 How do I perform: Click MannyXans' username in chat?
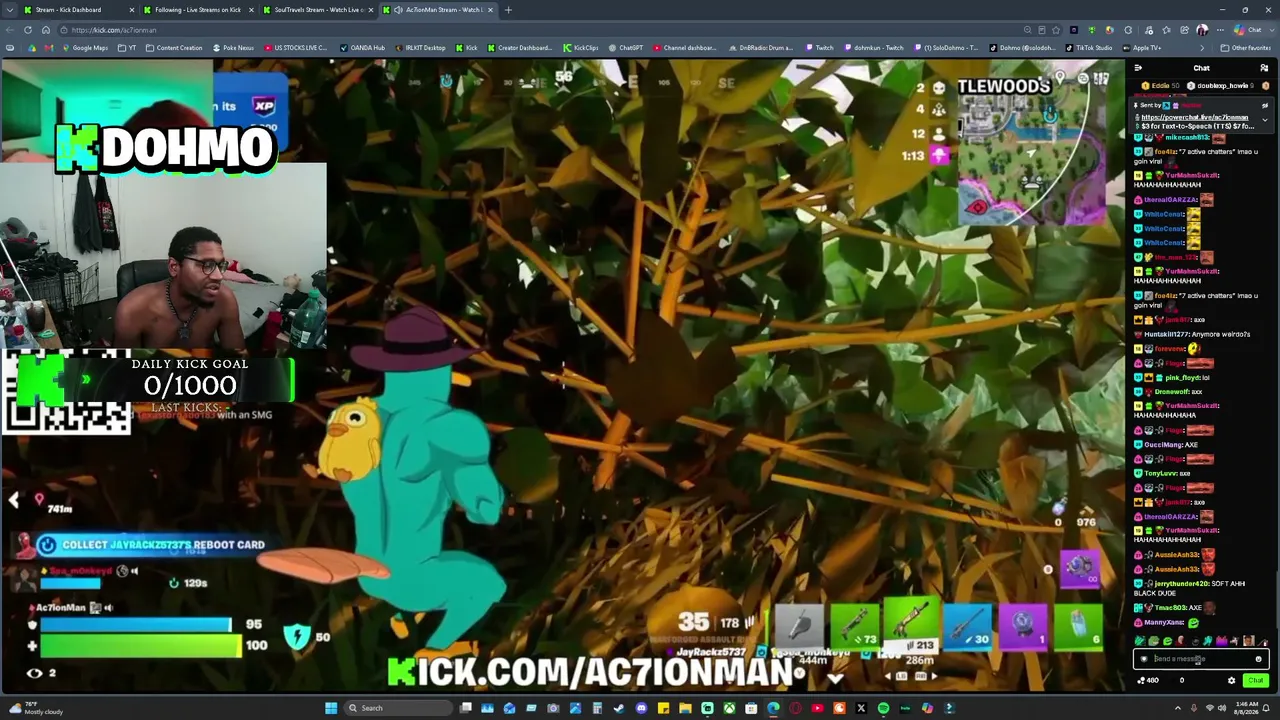pyautogui.click(x=1164, y=622)
